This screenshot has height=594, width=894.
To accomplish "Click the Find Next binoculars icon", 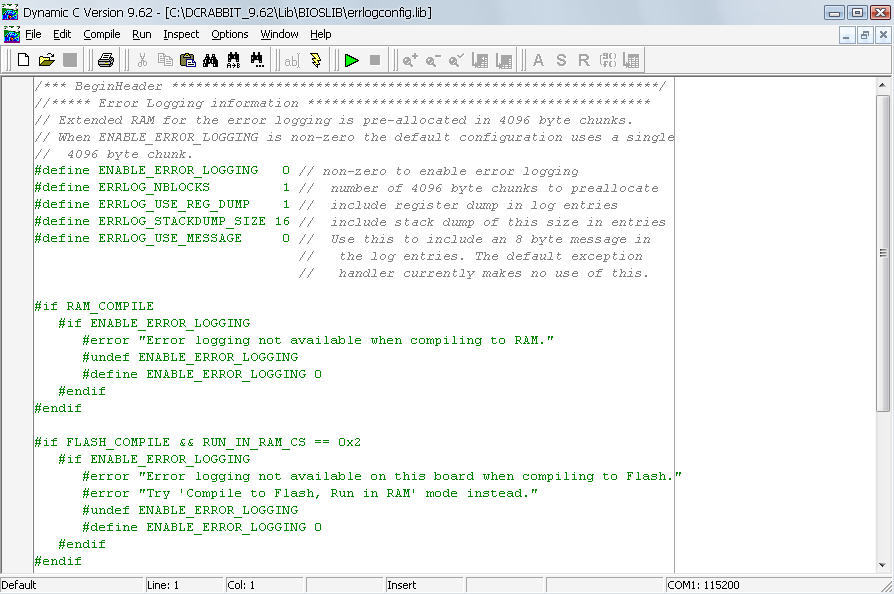I will [257, 60].
